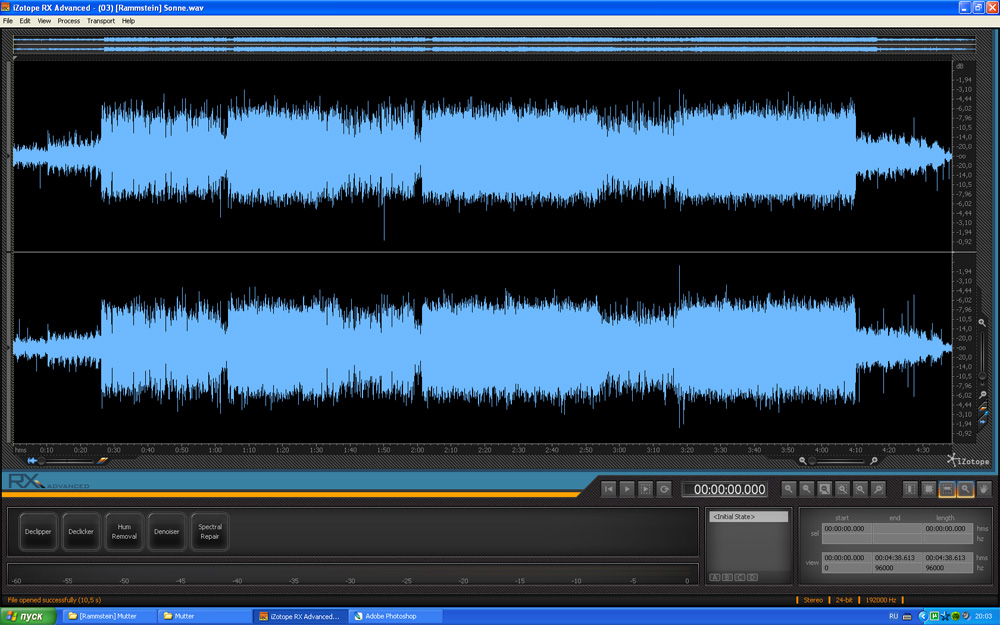
Task: Click the zoom to selection icon
Action: 825,489
